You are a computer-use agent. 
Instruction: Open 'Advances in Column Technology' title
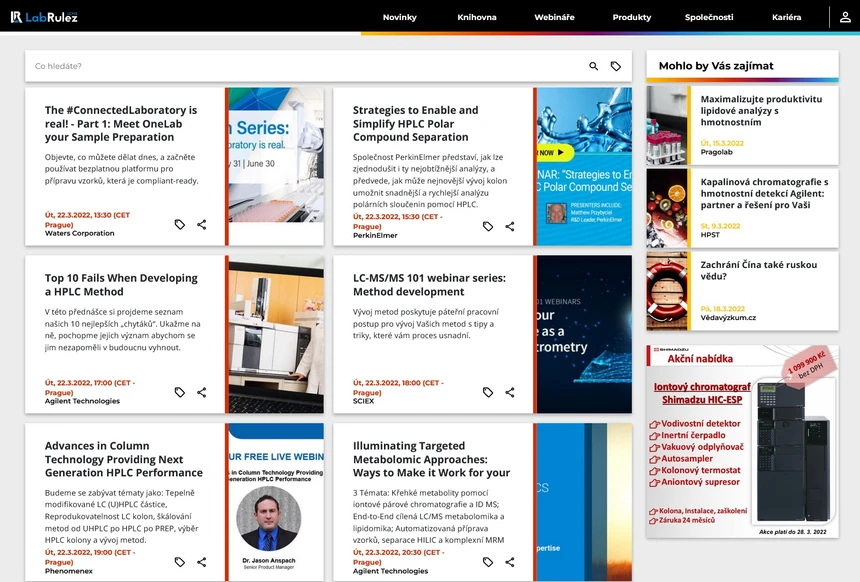[123, 459]
